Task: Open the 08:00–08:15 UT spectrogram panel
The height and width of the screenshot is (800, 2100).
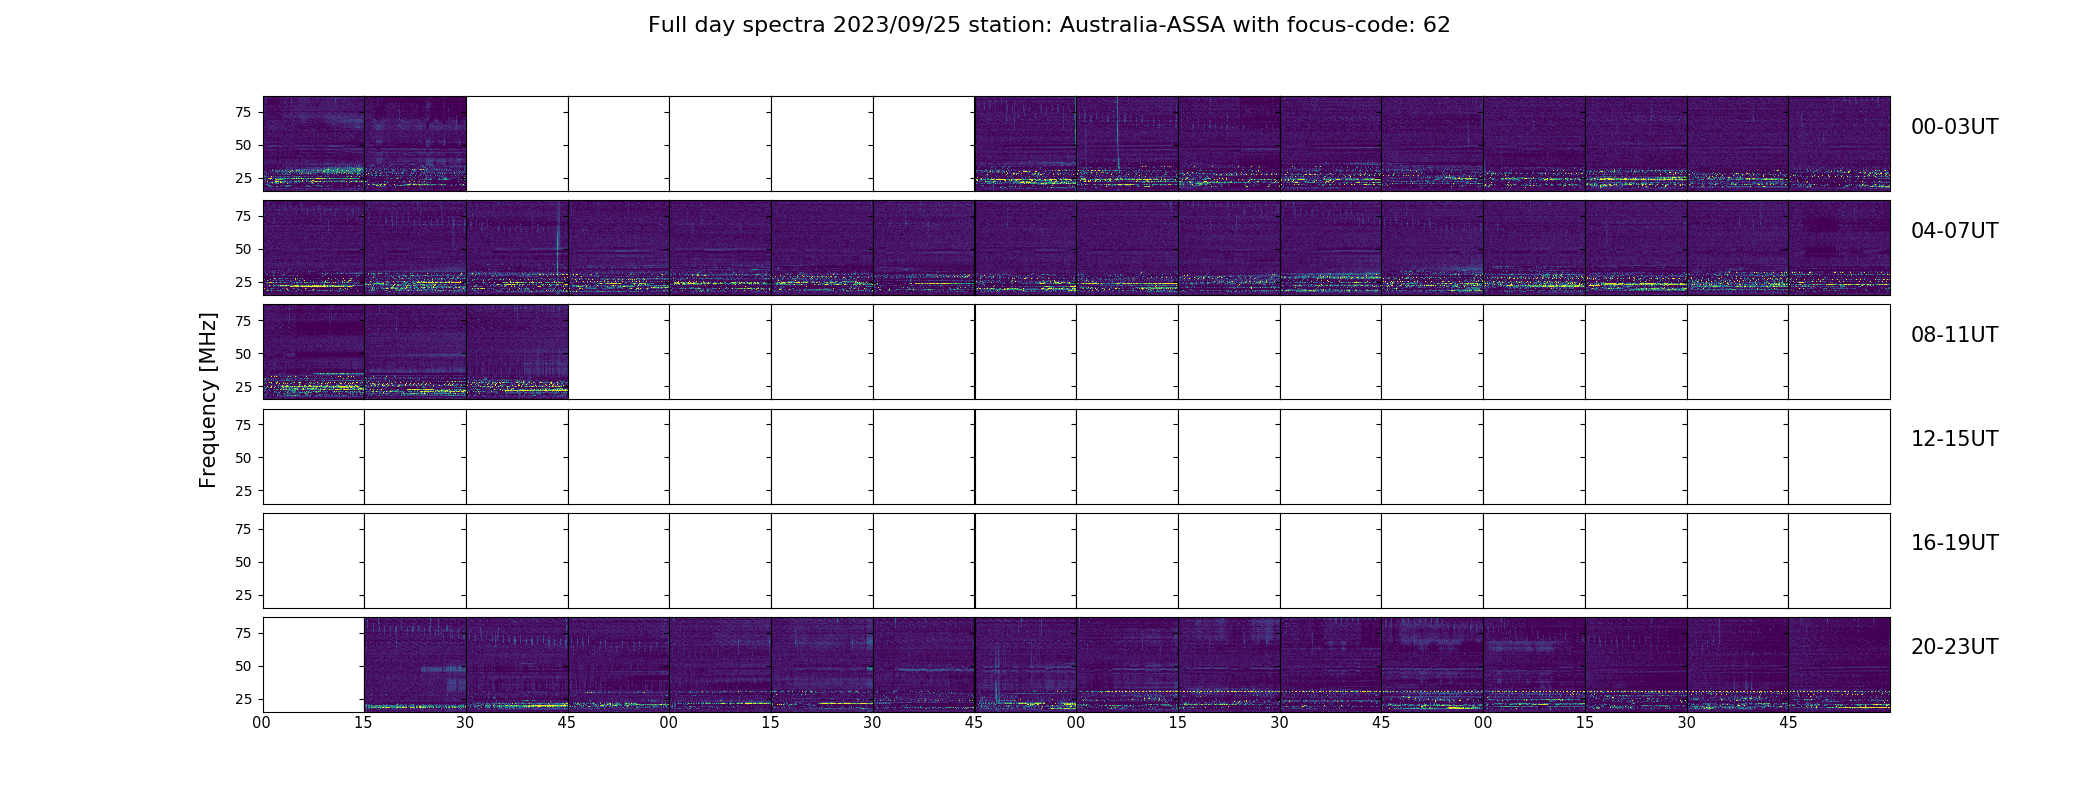Action: [314, 352]
